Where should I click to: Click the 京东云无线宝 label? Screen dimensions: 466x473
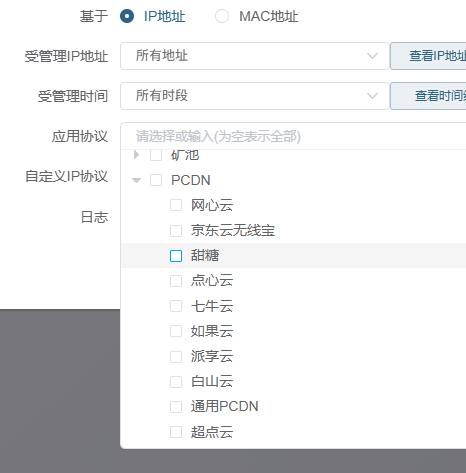coord(233,231)
